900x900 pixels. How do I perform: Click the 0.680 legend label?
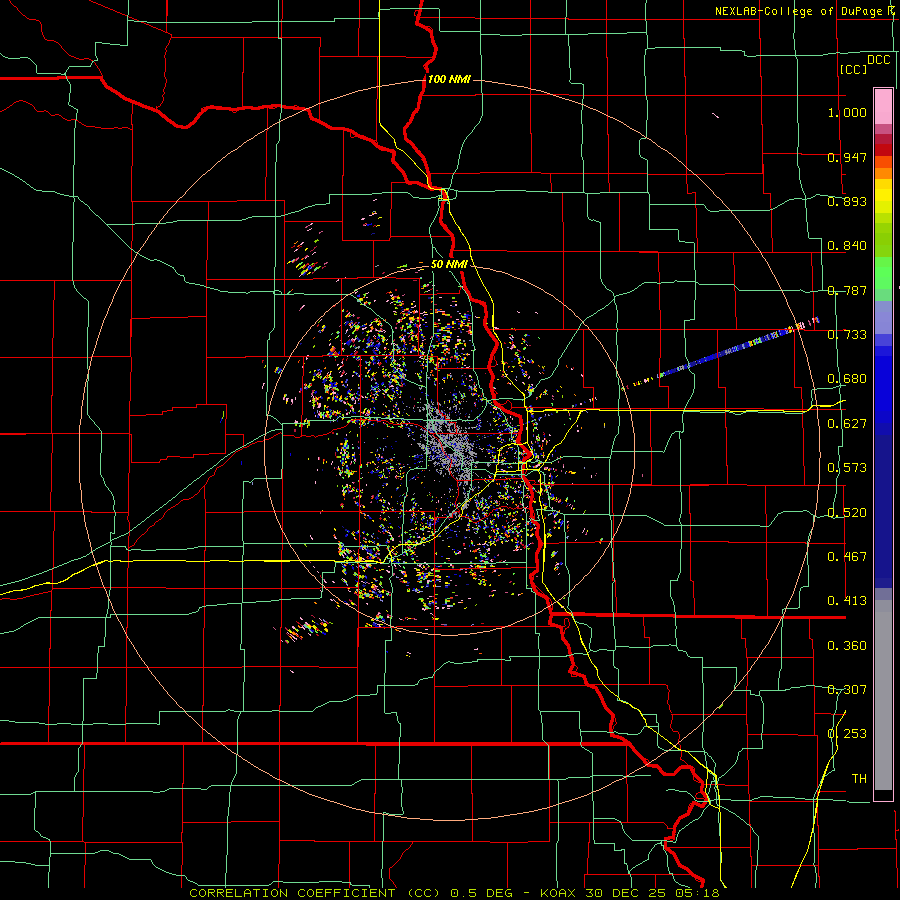coord(847,378)
